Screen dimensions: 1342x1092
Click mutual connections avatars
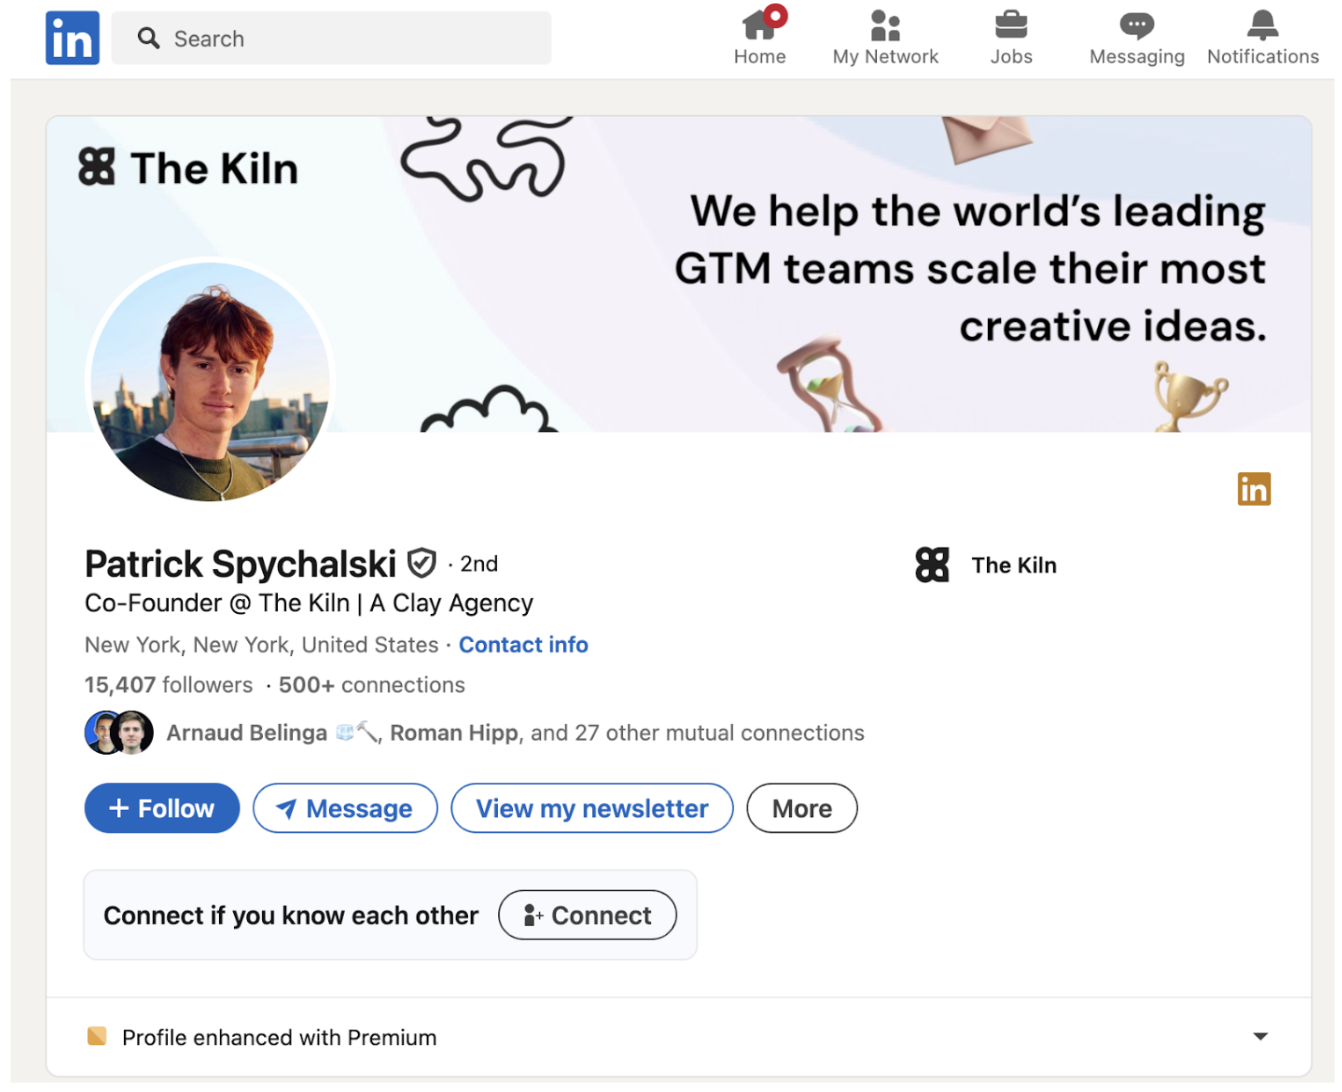pos(119,732)
